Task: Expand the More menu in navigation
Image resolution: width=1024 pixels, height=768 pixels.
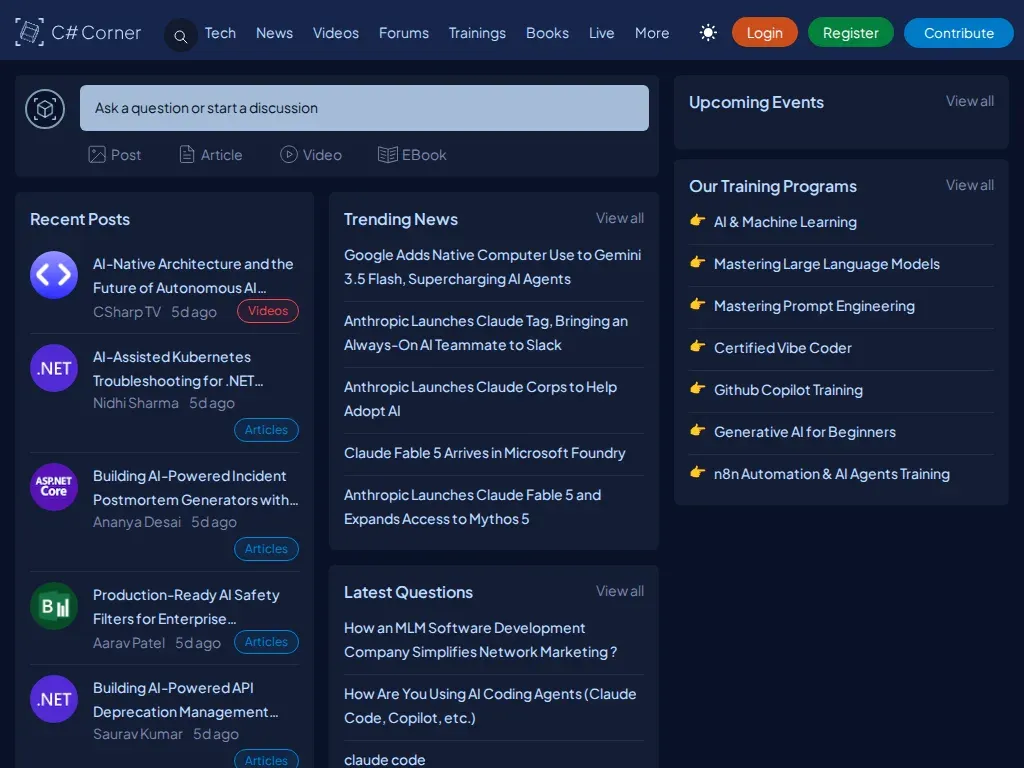Action: coord(652,33)
